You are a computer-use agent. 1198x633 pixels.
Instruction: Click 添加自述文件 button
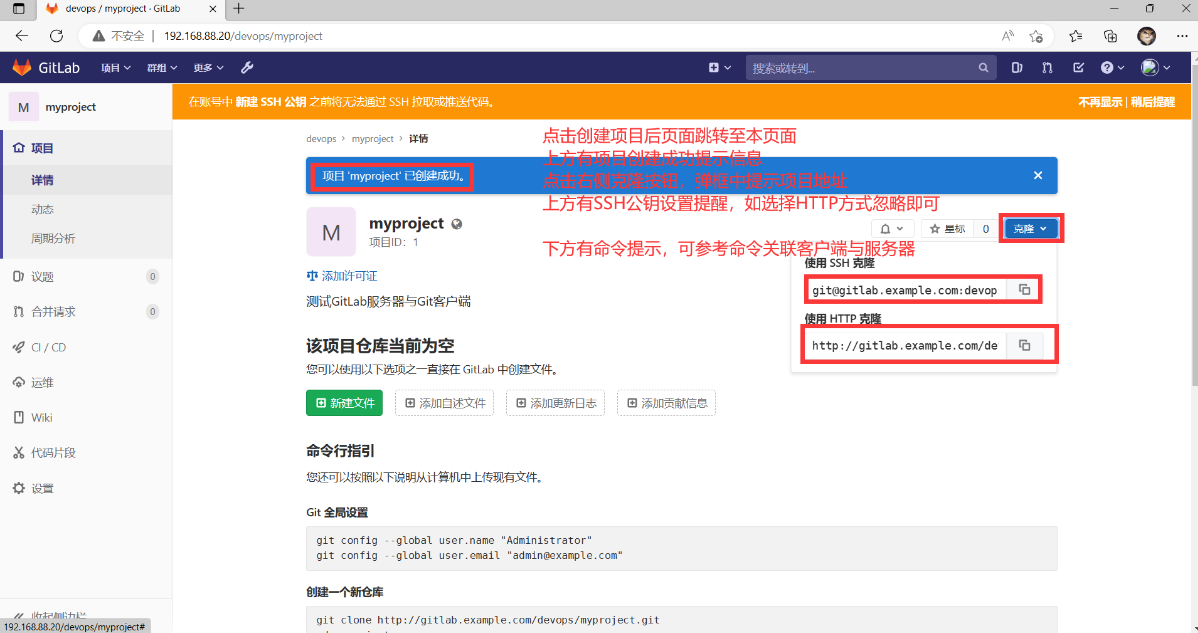coord(445,403)
